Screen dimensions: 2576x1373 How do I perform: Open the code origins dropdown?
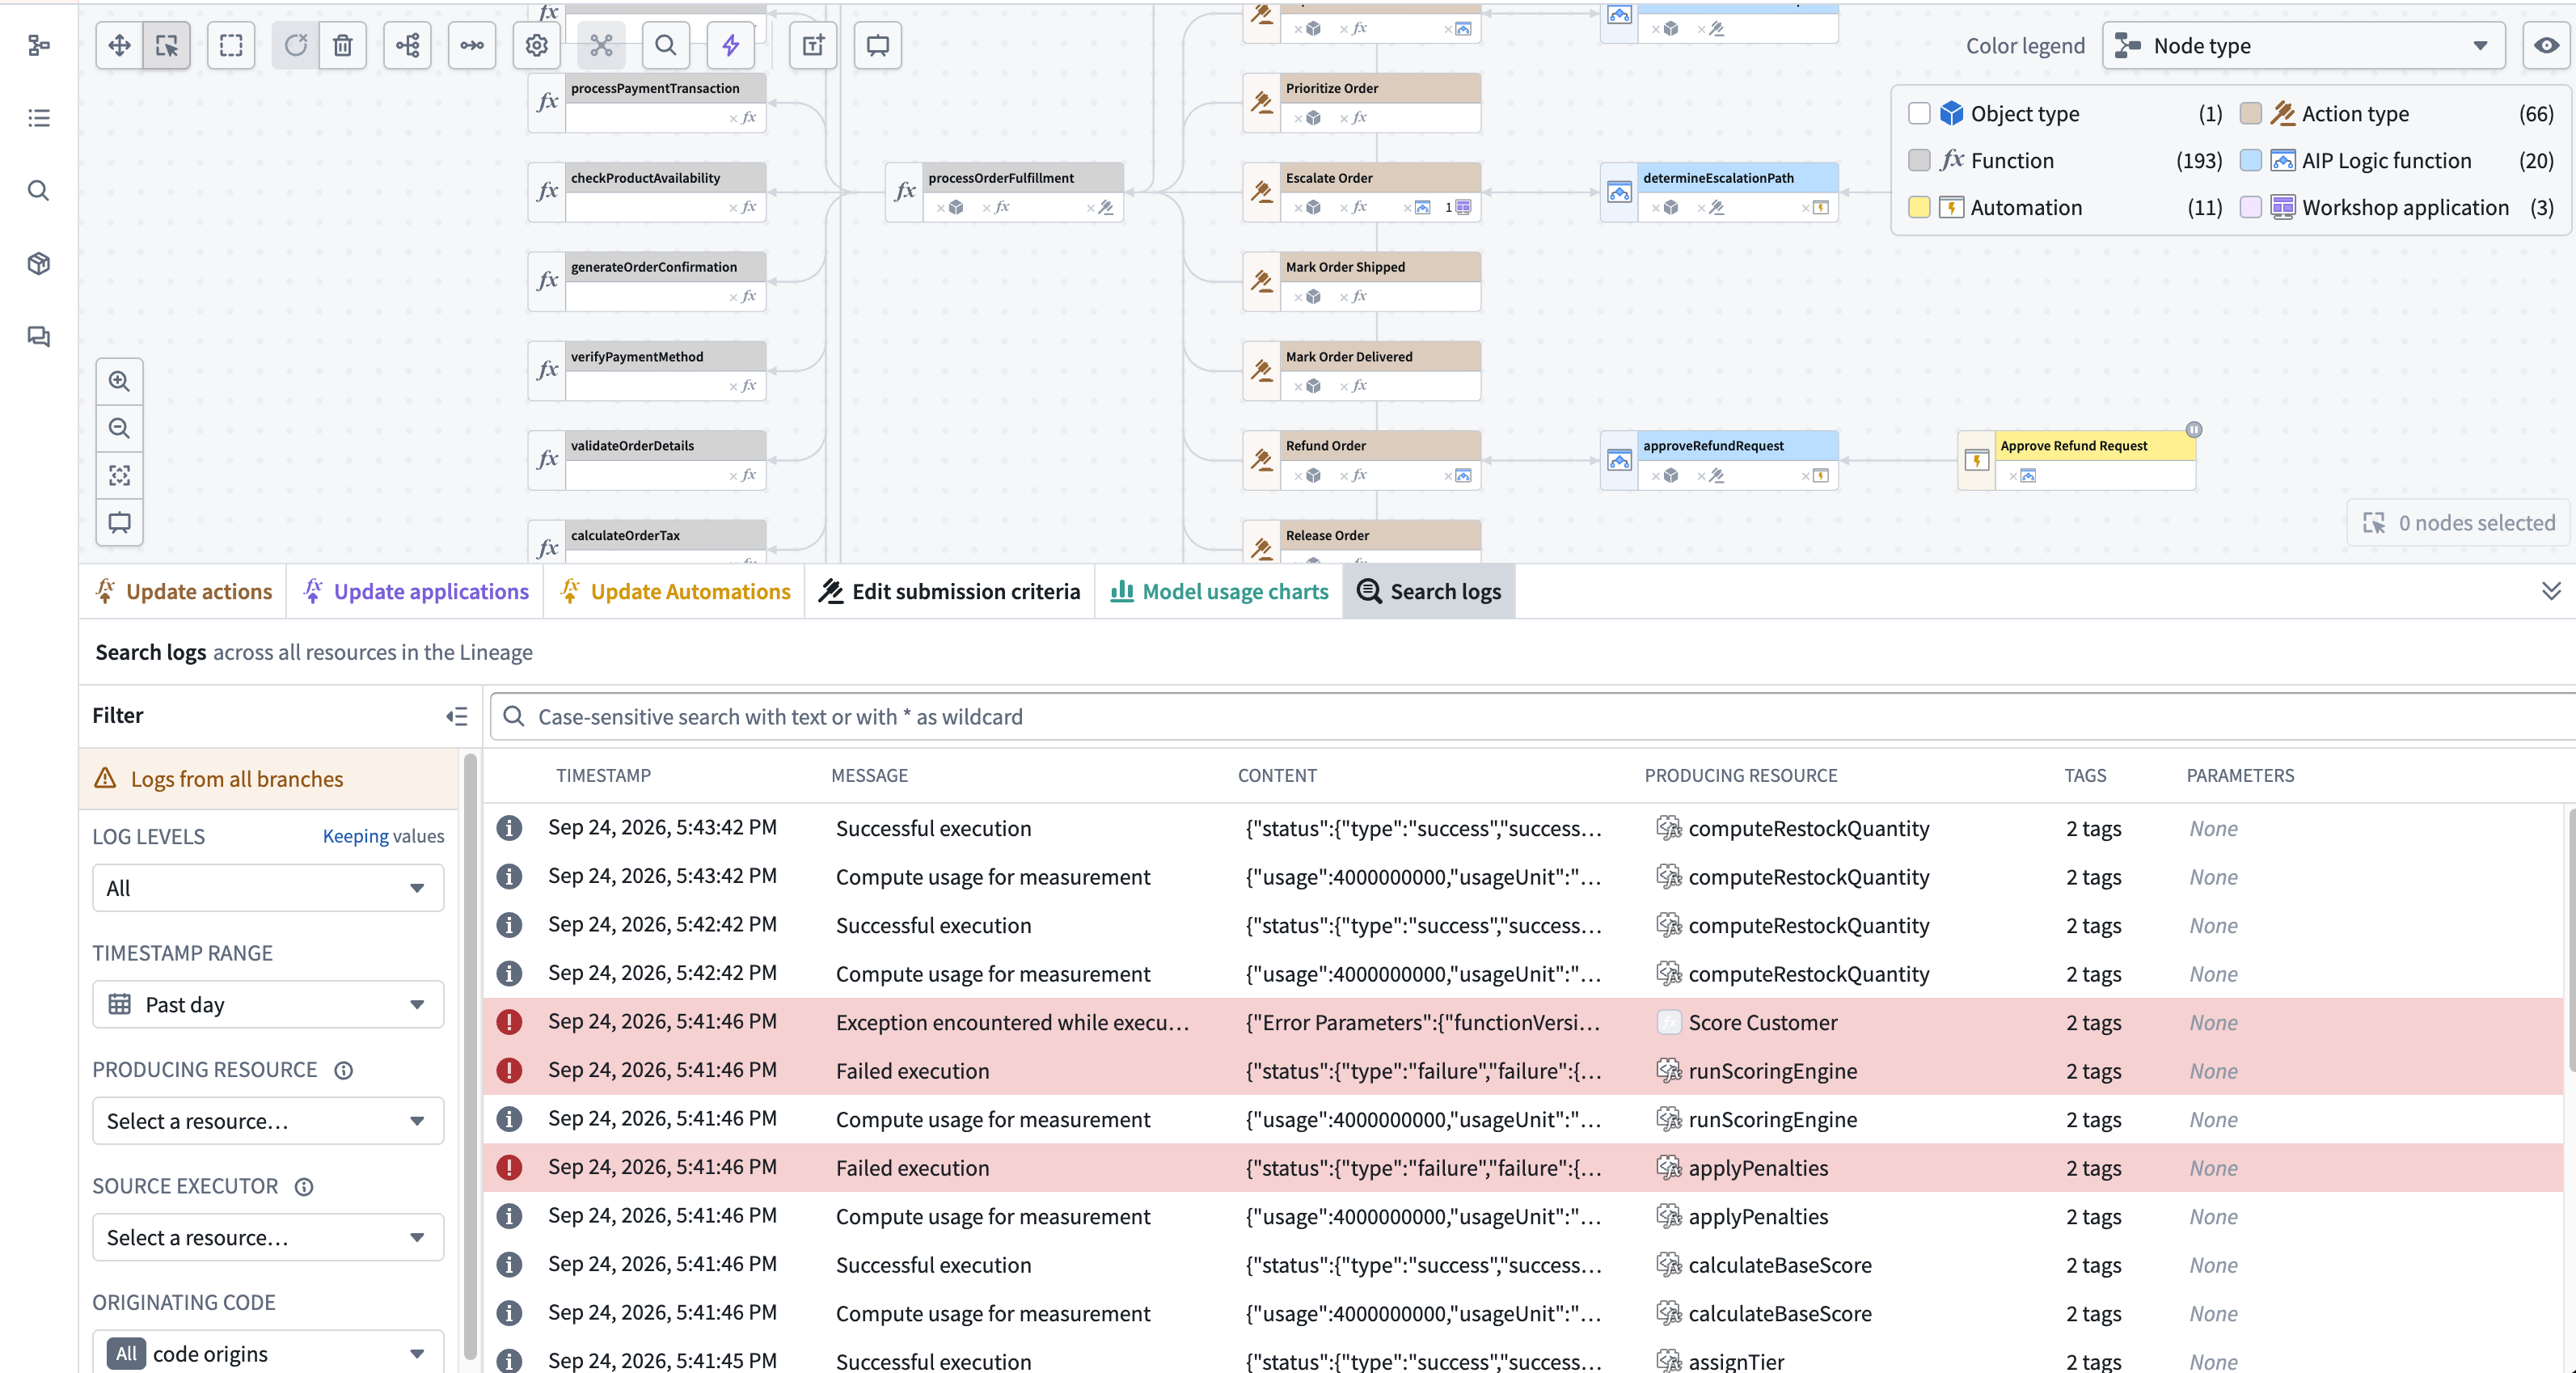[268, 1353]
